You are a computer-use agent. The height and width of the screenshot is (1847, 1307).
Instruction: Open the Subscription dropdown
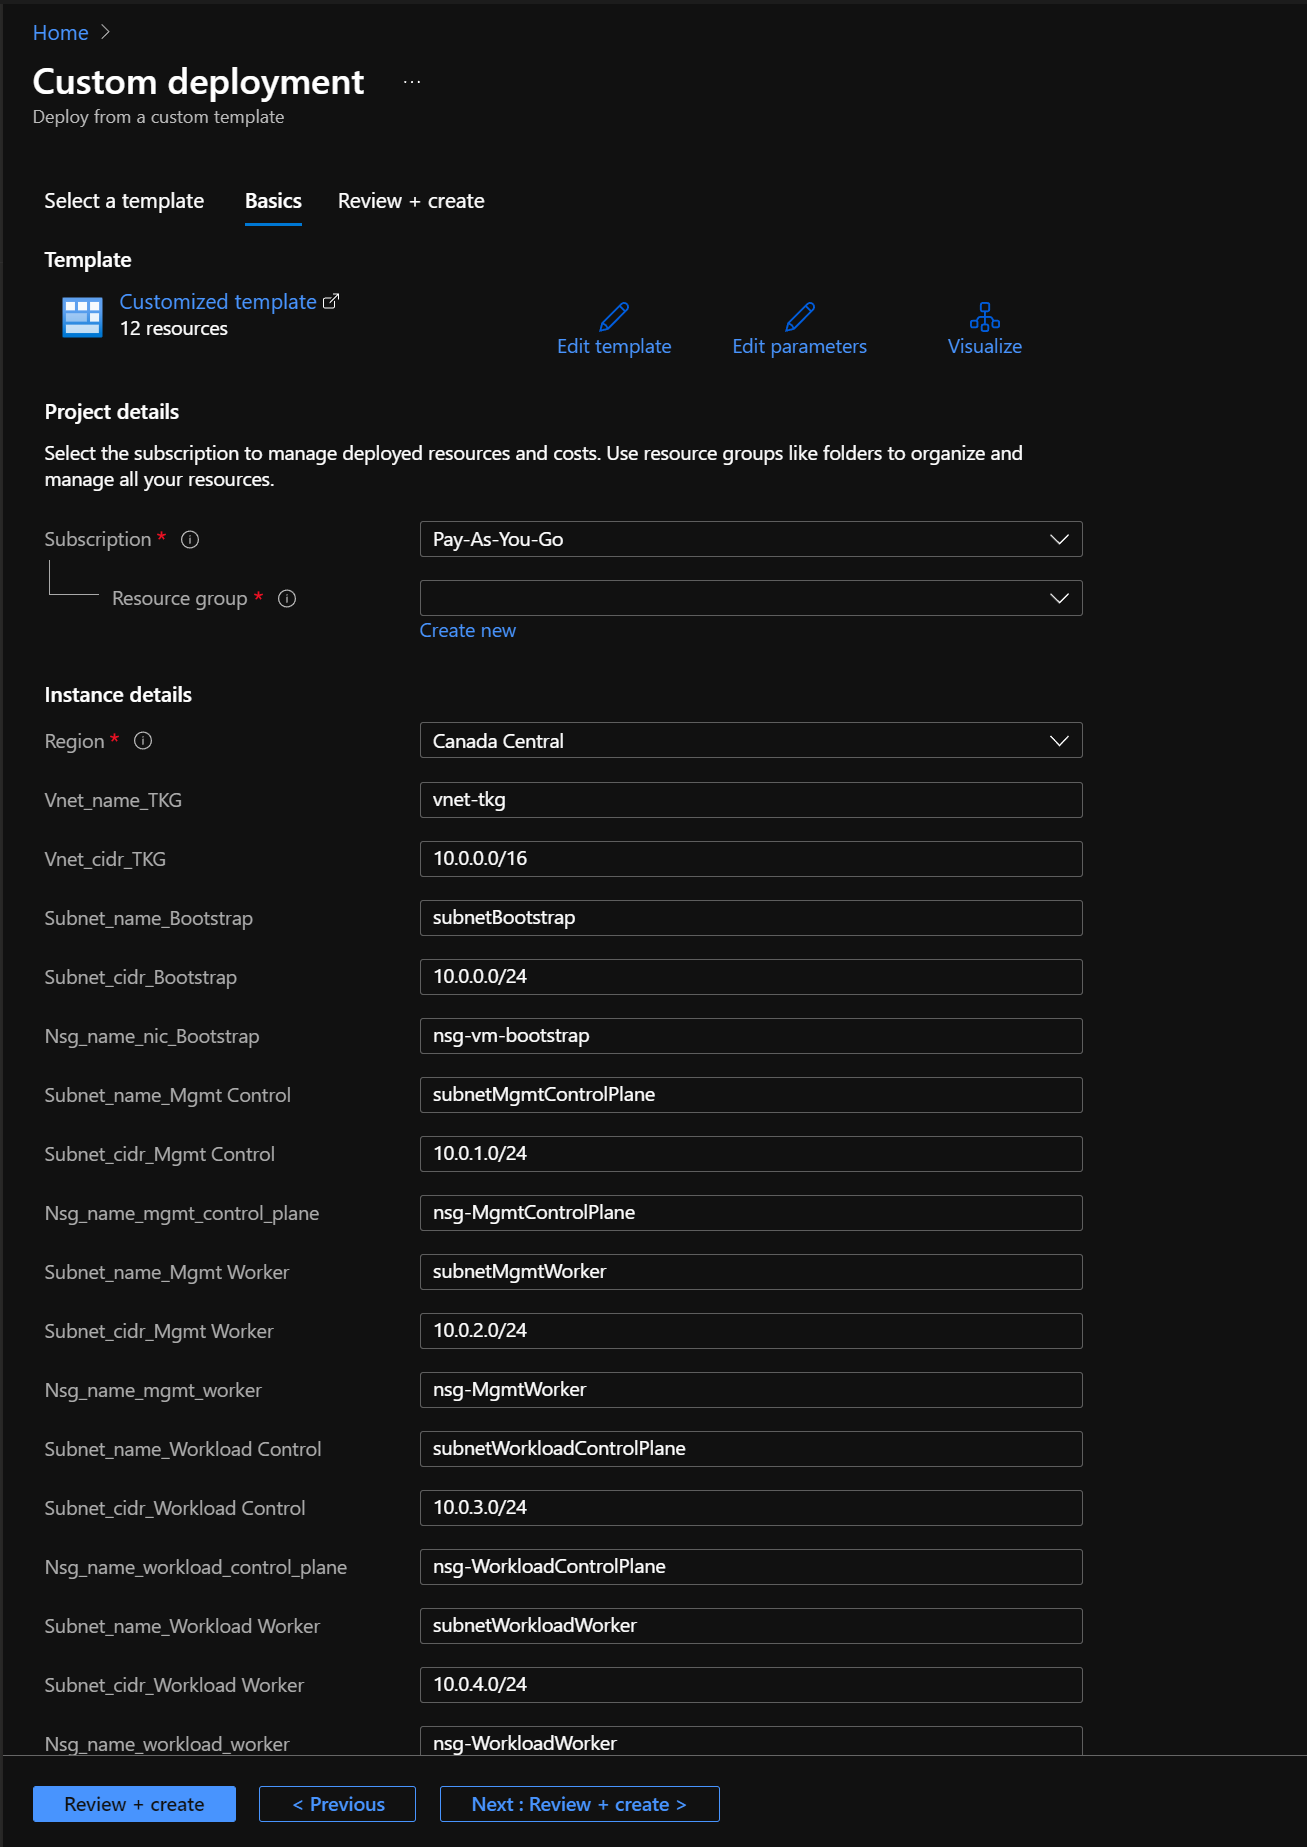[751, 539]
